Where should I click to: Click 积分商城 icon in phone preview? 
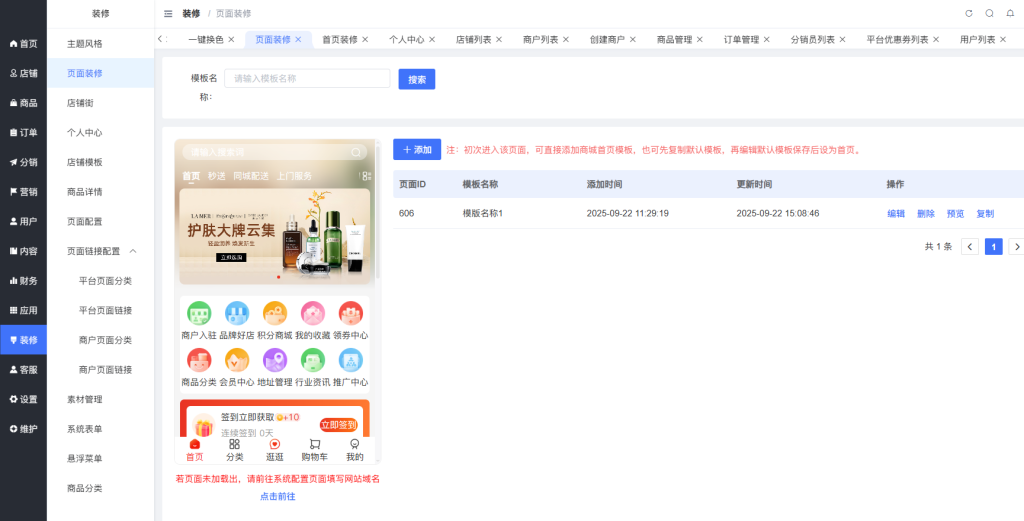pyautogui.click(x=274, y=314)
